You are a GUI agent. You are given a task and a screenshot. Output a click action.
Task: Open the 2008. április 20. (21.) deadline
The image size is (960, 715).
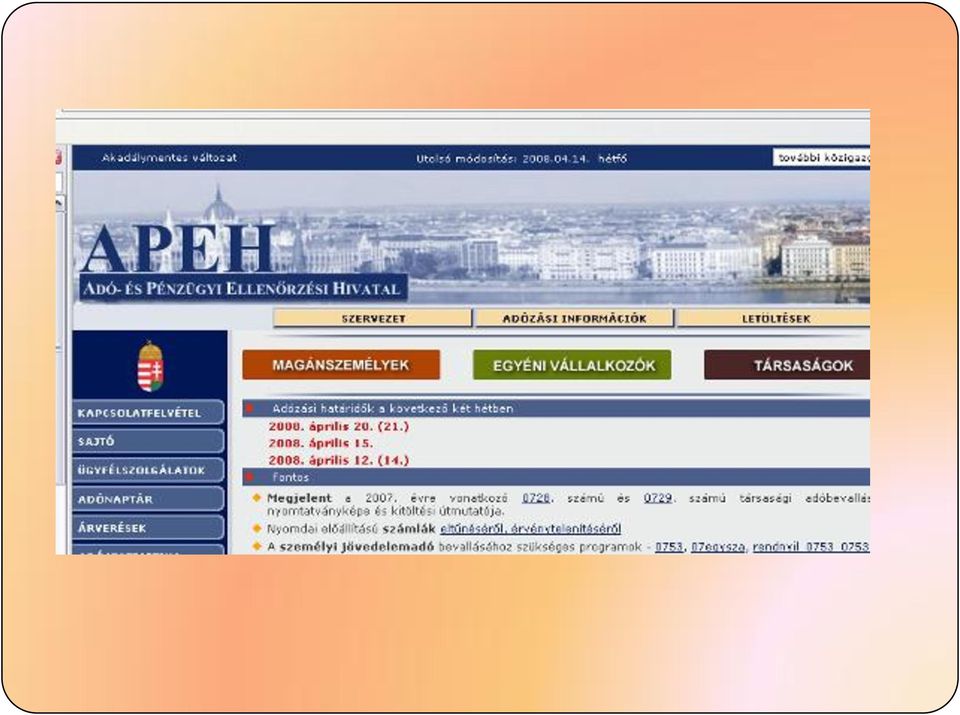point(338,426)
